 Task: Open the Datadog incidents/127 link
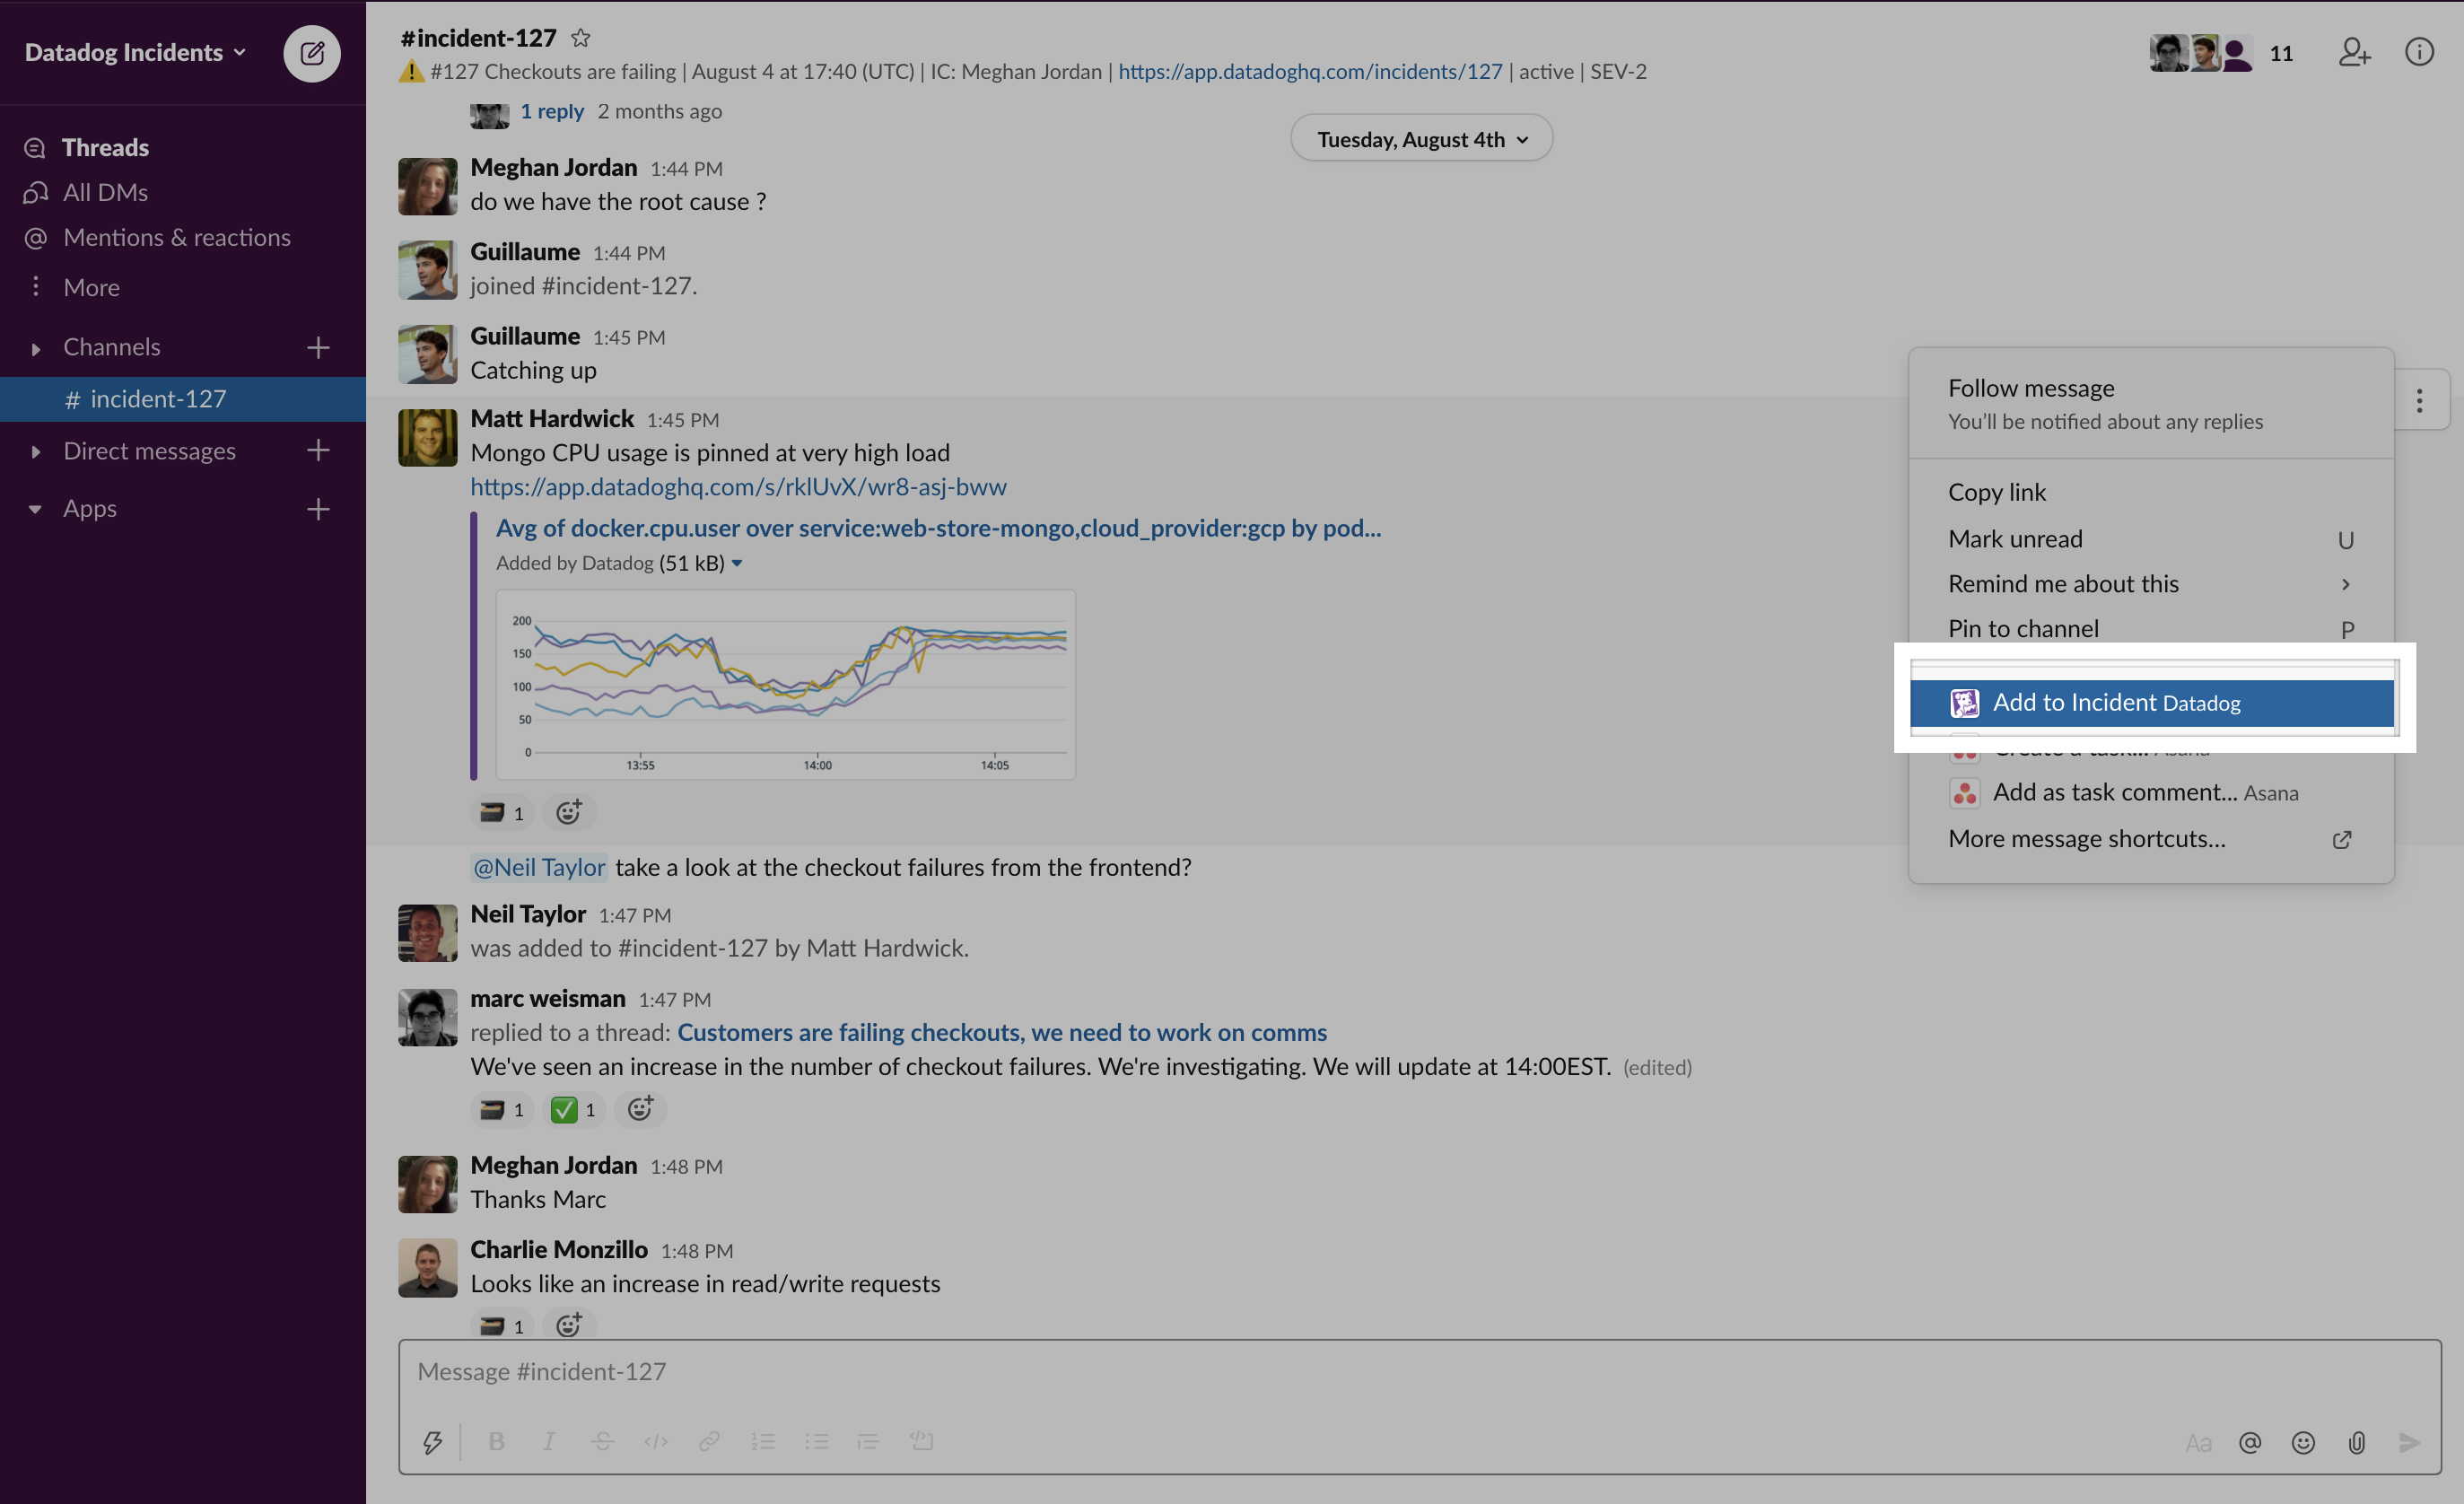click(1309, 72)
